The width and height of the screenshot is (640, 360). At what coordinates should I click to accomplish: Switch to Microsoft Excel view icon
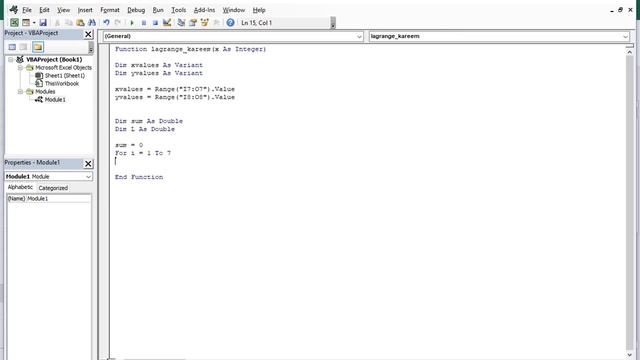pos(14,23)
